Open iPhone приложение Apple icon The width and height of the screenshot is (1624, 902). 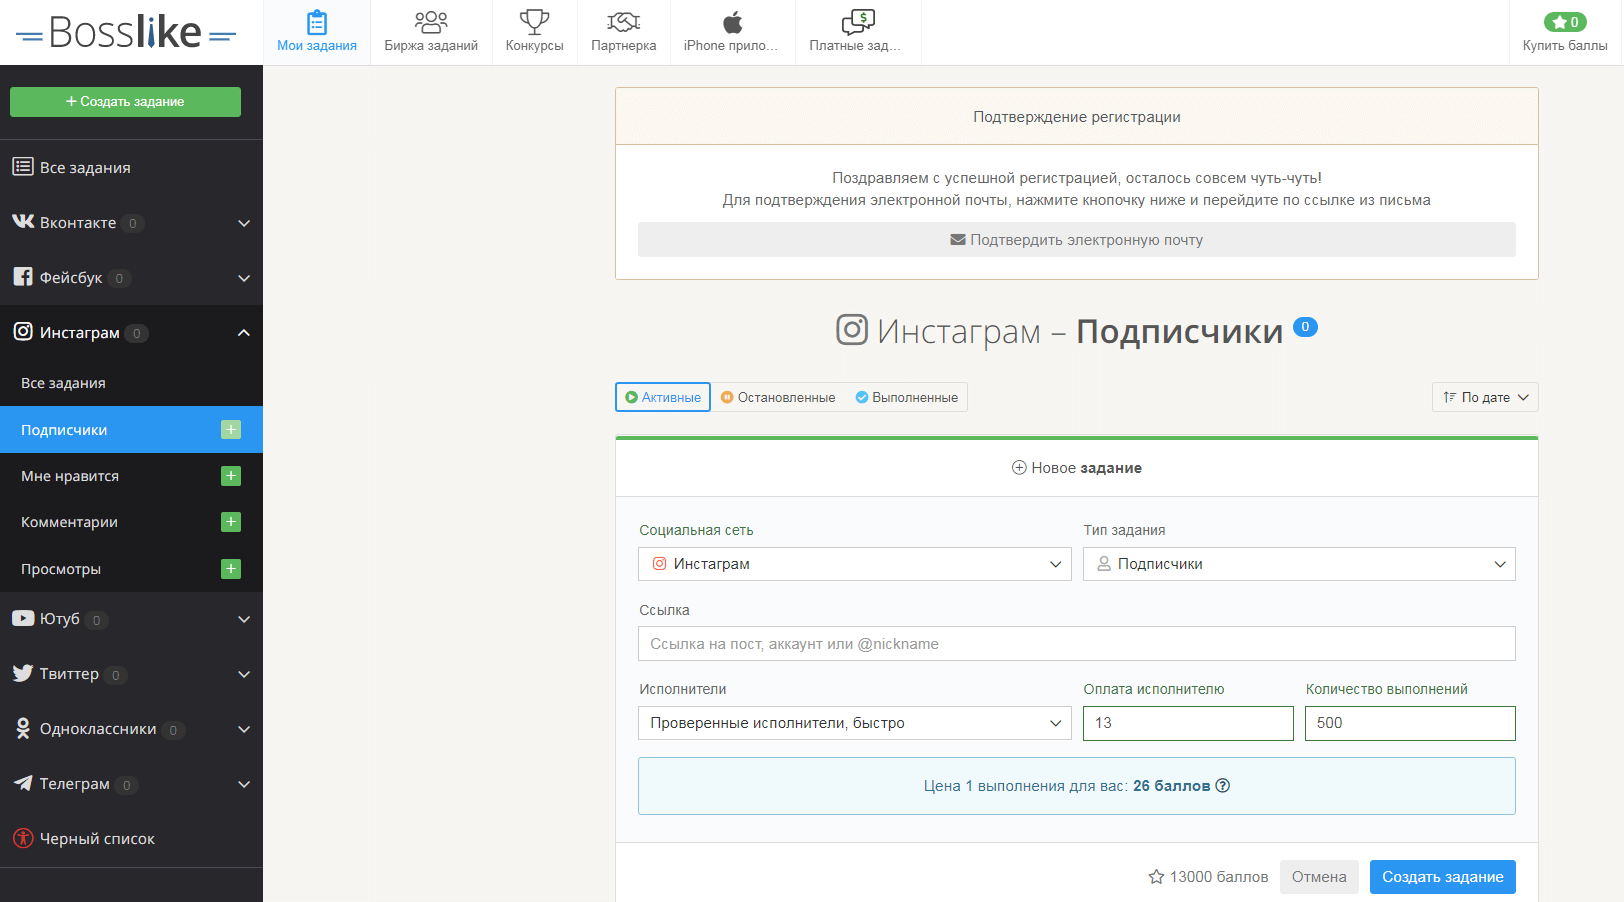[732, 22]
